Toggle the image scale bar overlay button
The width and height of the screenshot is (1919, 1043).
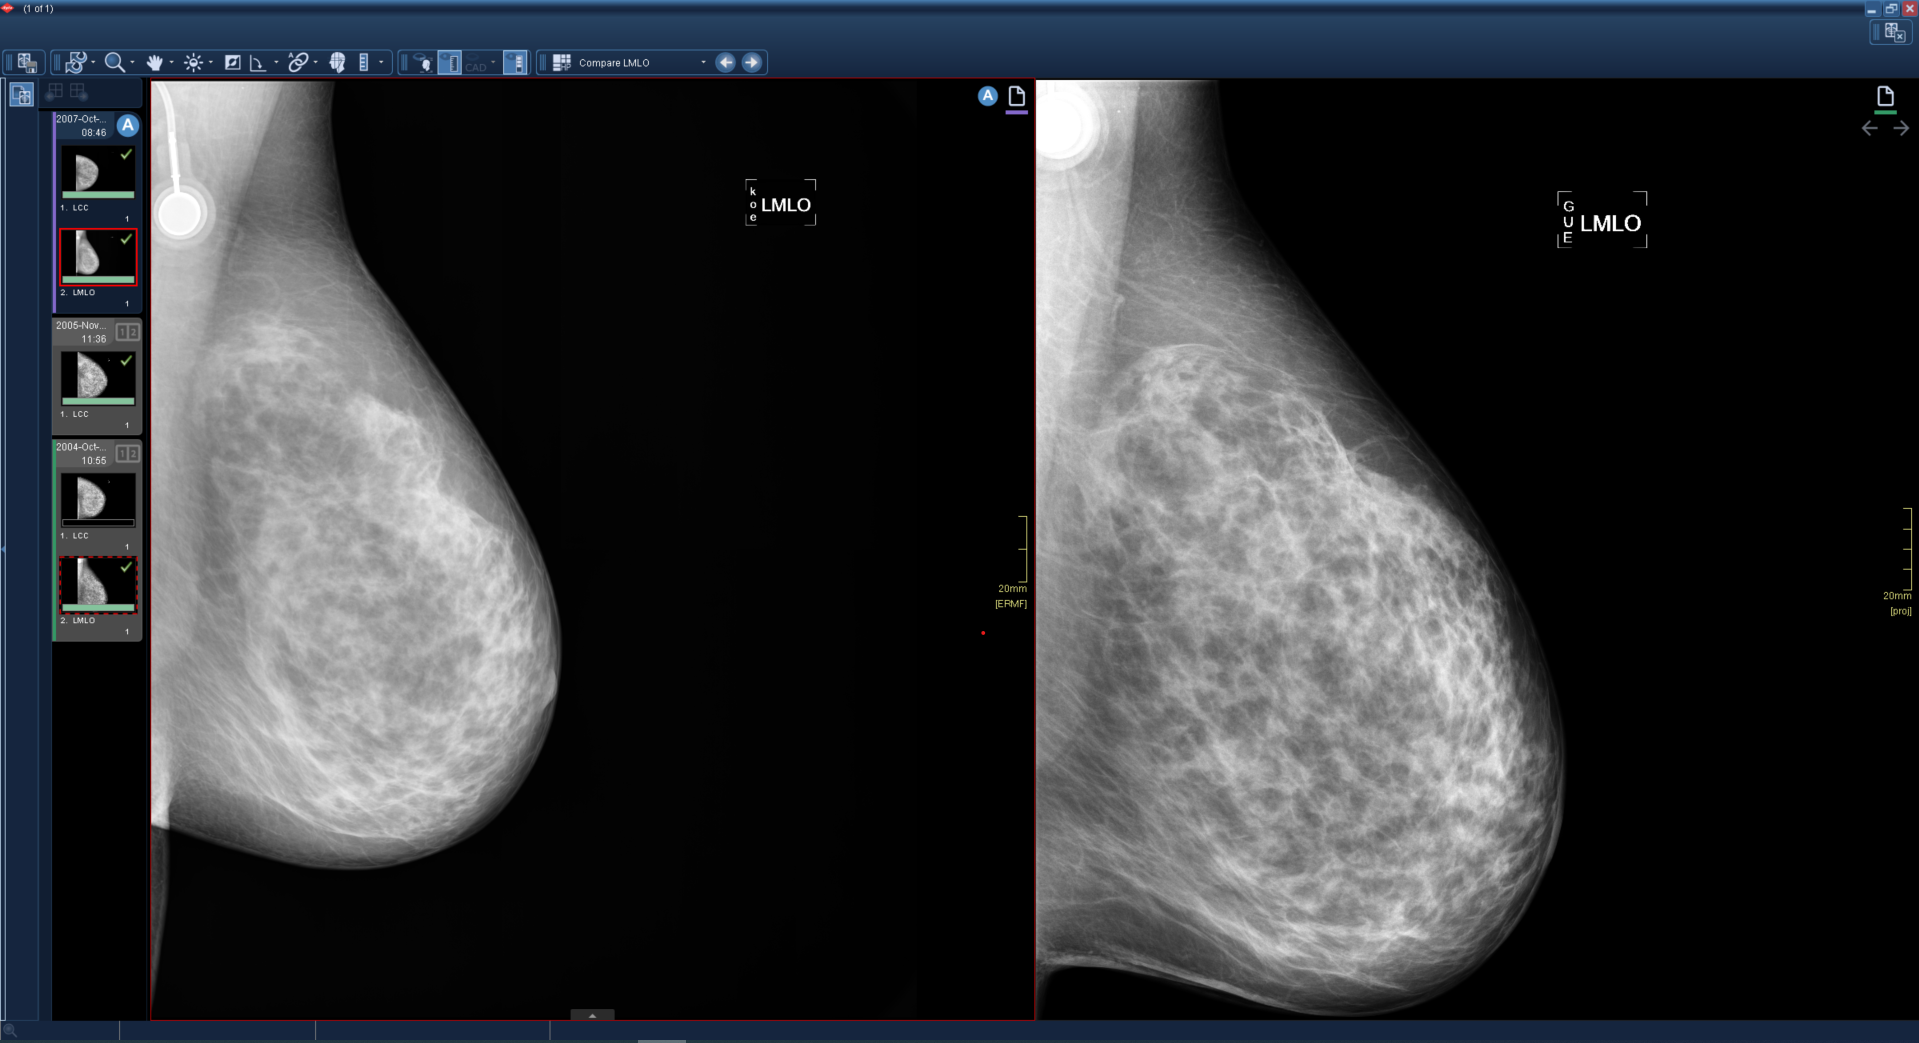[x=515, y=63]
